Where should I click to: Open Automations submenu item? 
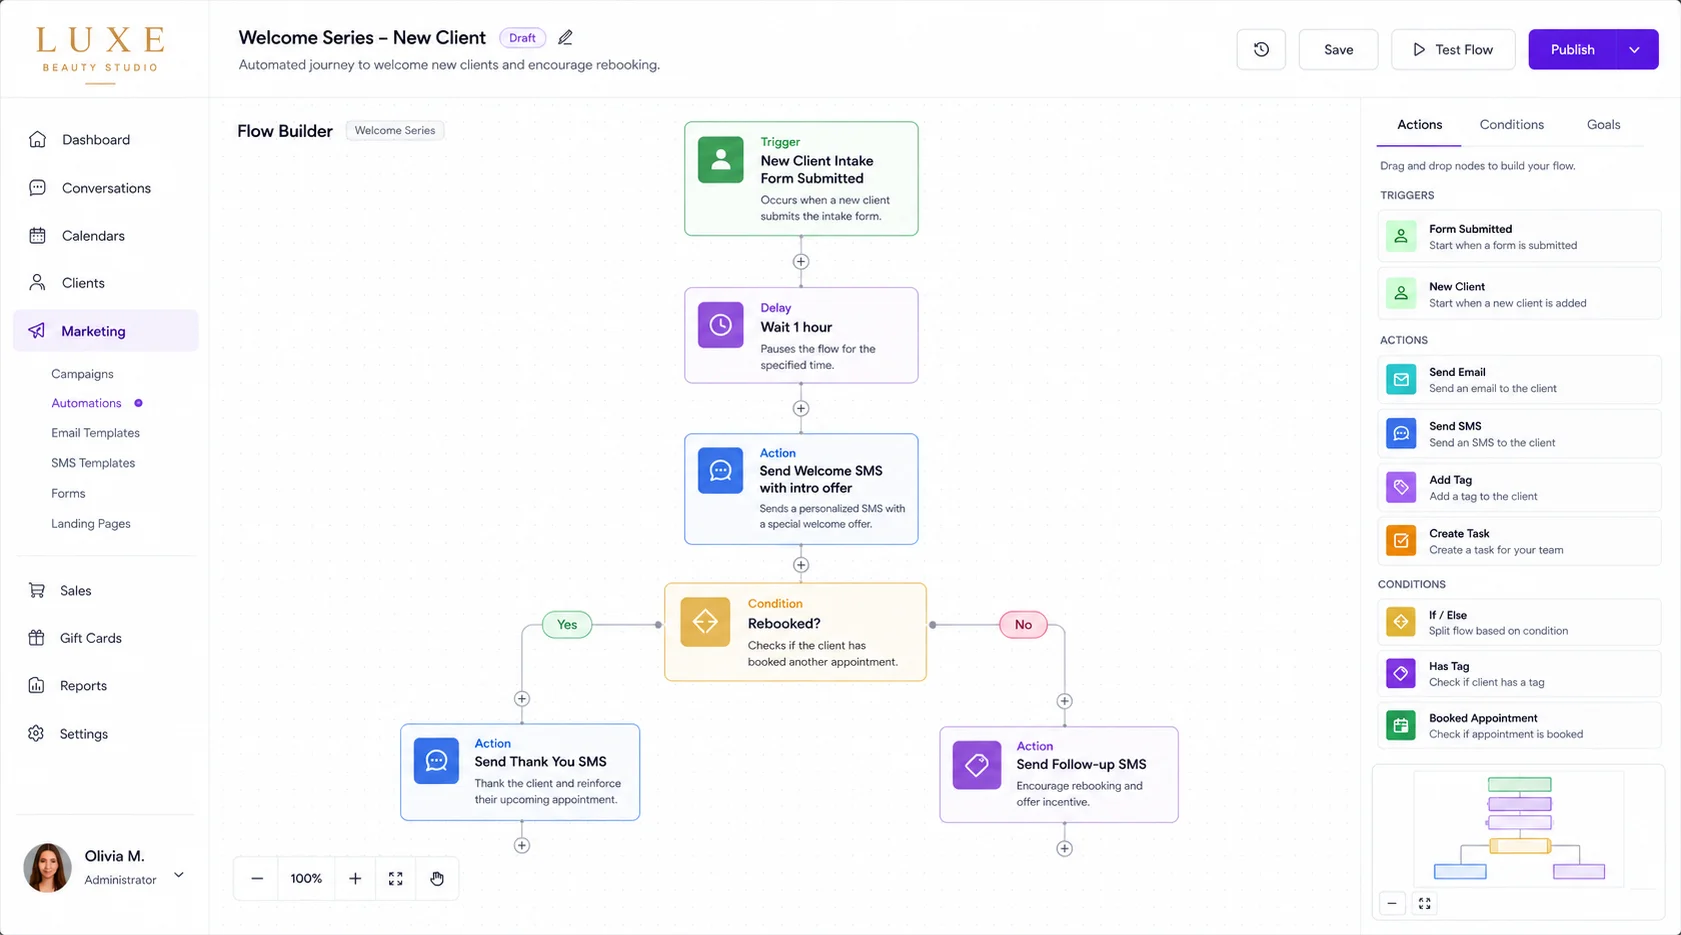point(86,403)
